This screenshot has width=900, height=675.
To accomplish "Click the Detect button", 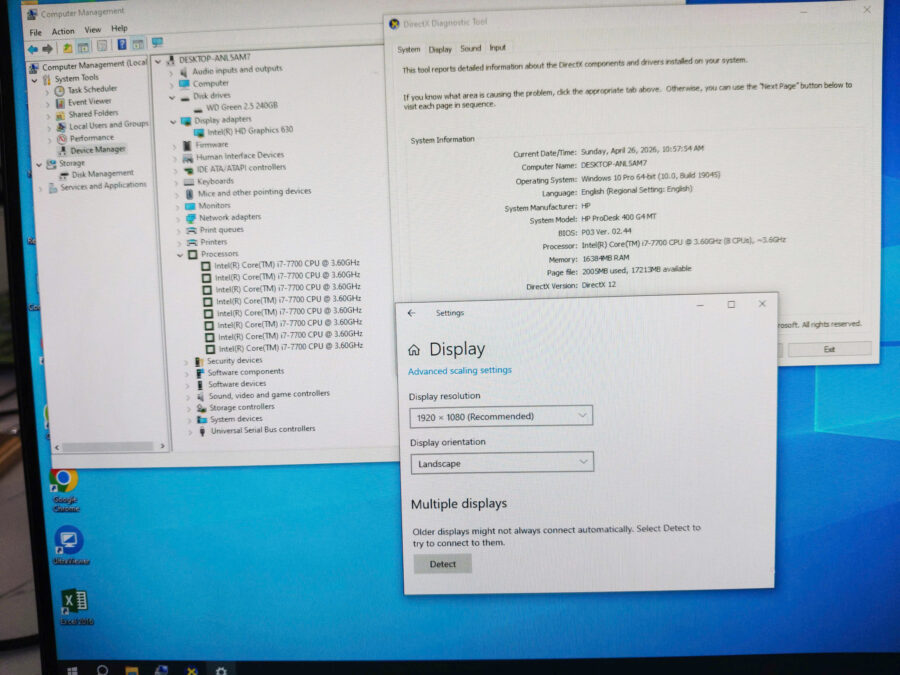I will tap(443, 564).
